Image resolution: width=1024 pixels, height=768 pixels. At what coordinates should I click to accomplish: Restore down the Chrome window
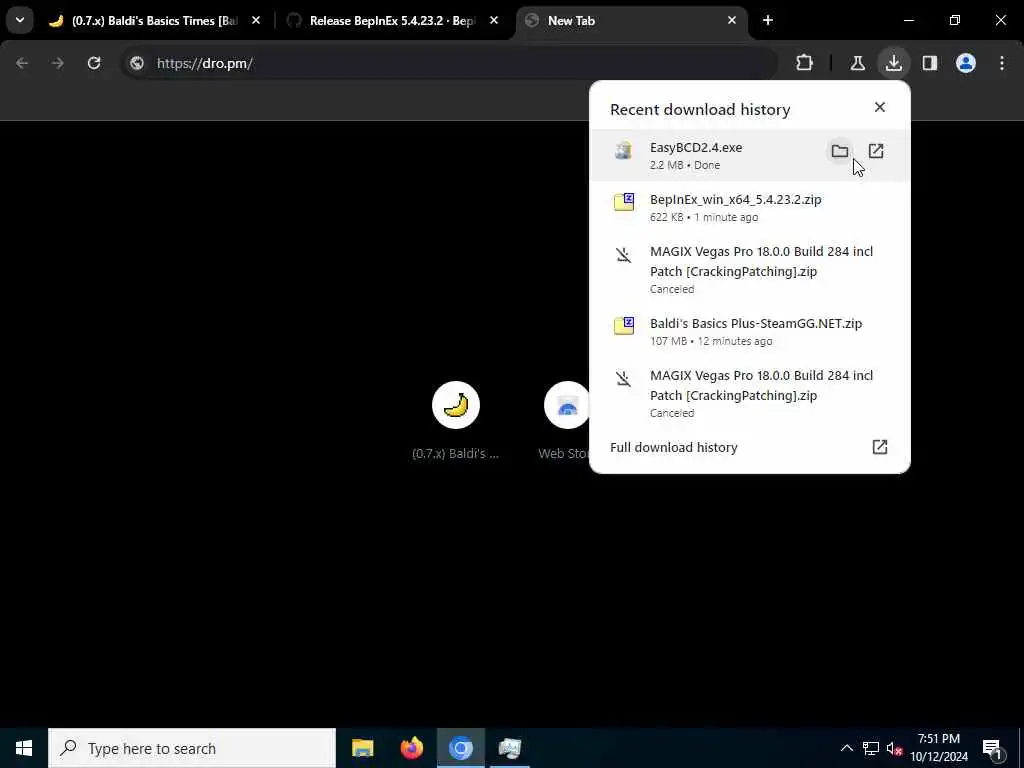955,21
